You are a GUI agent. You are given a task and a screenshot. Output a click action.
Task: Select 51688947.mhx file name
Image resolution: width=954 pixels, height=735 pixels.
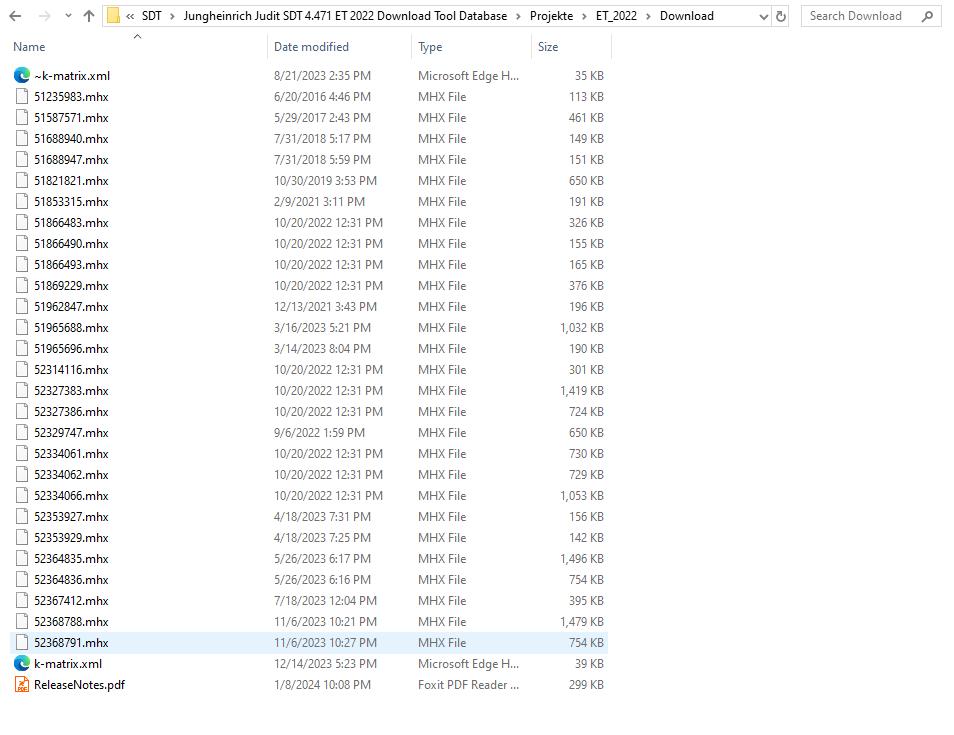coord(71,160)
